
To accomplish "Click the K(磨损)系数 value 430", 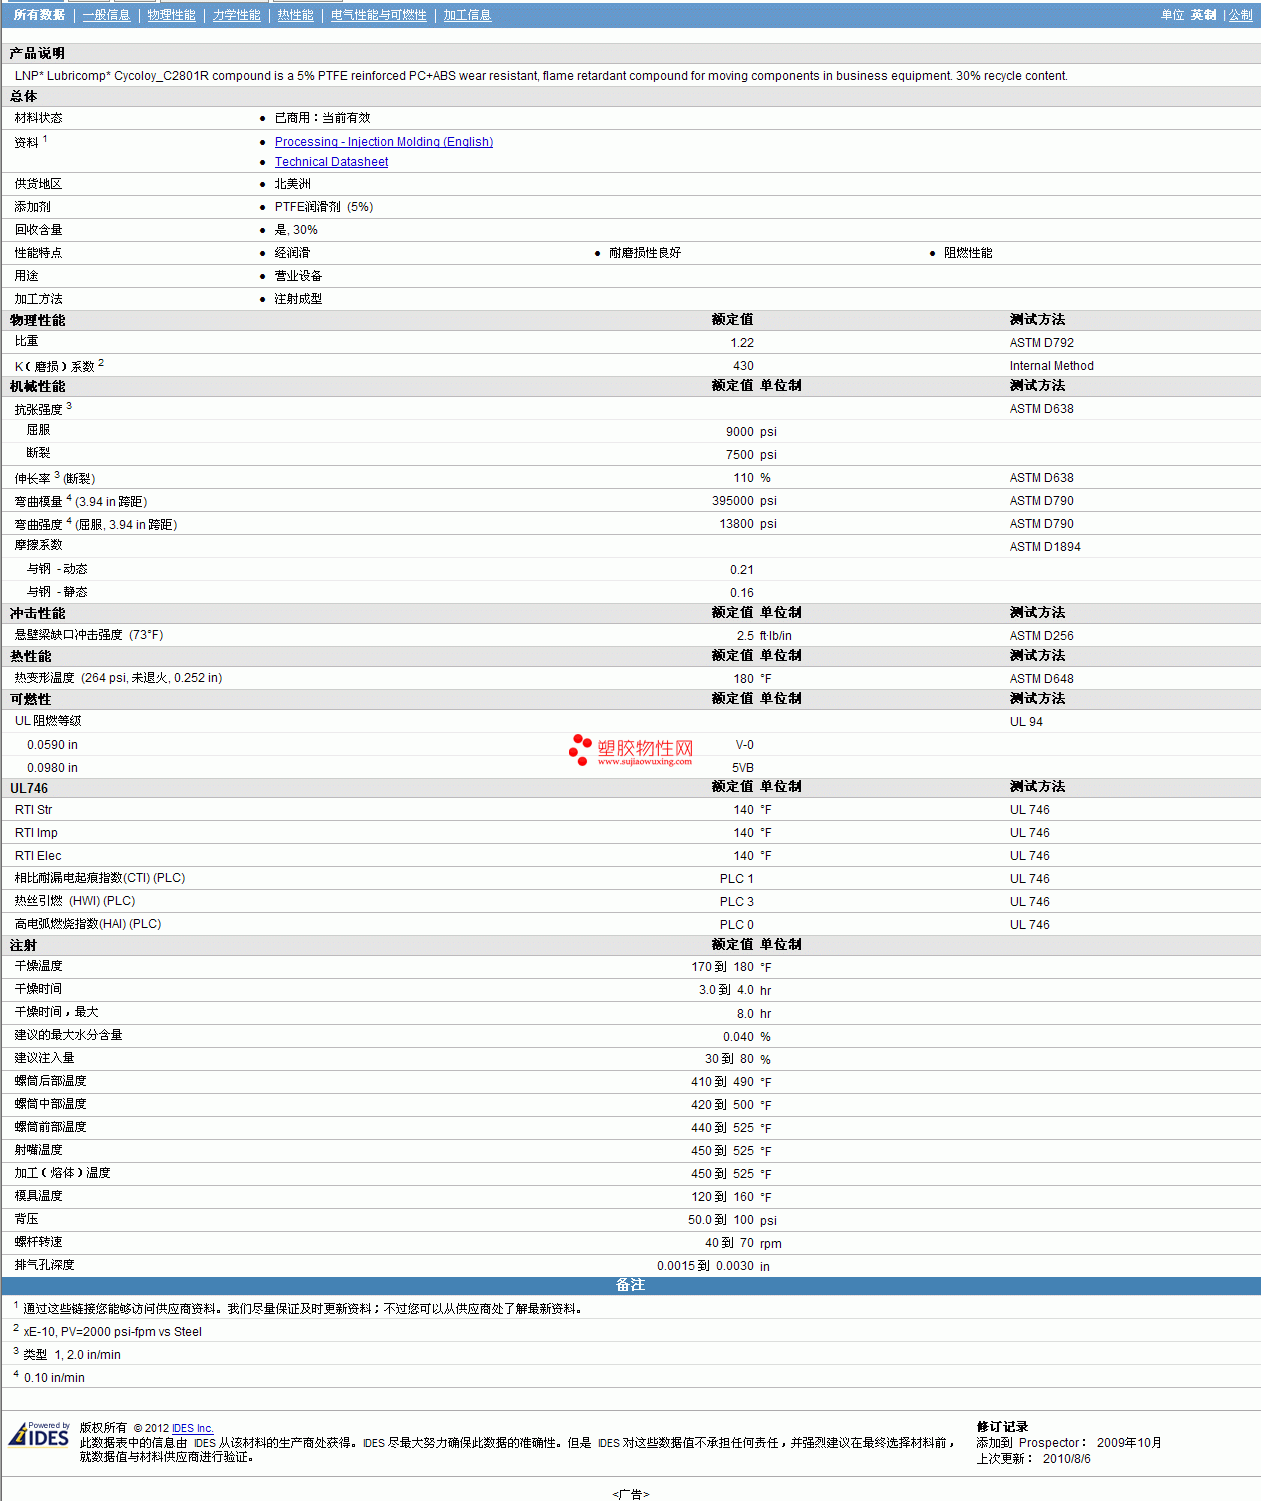I will click(743, 366).
